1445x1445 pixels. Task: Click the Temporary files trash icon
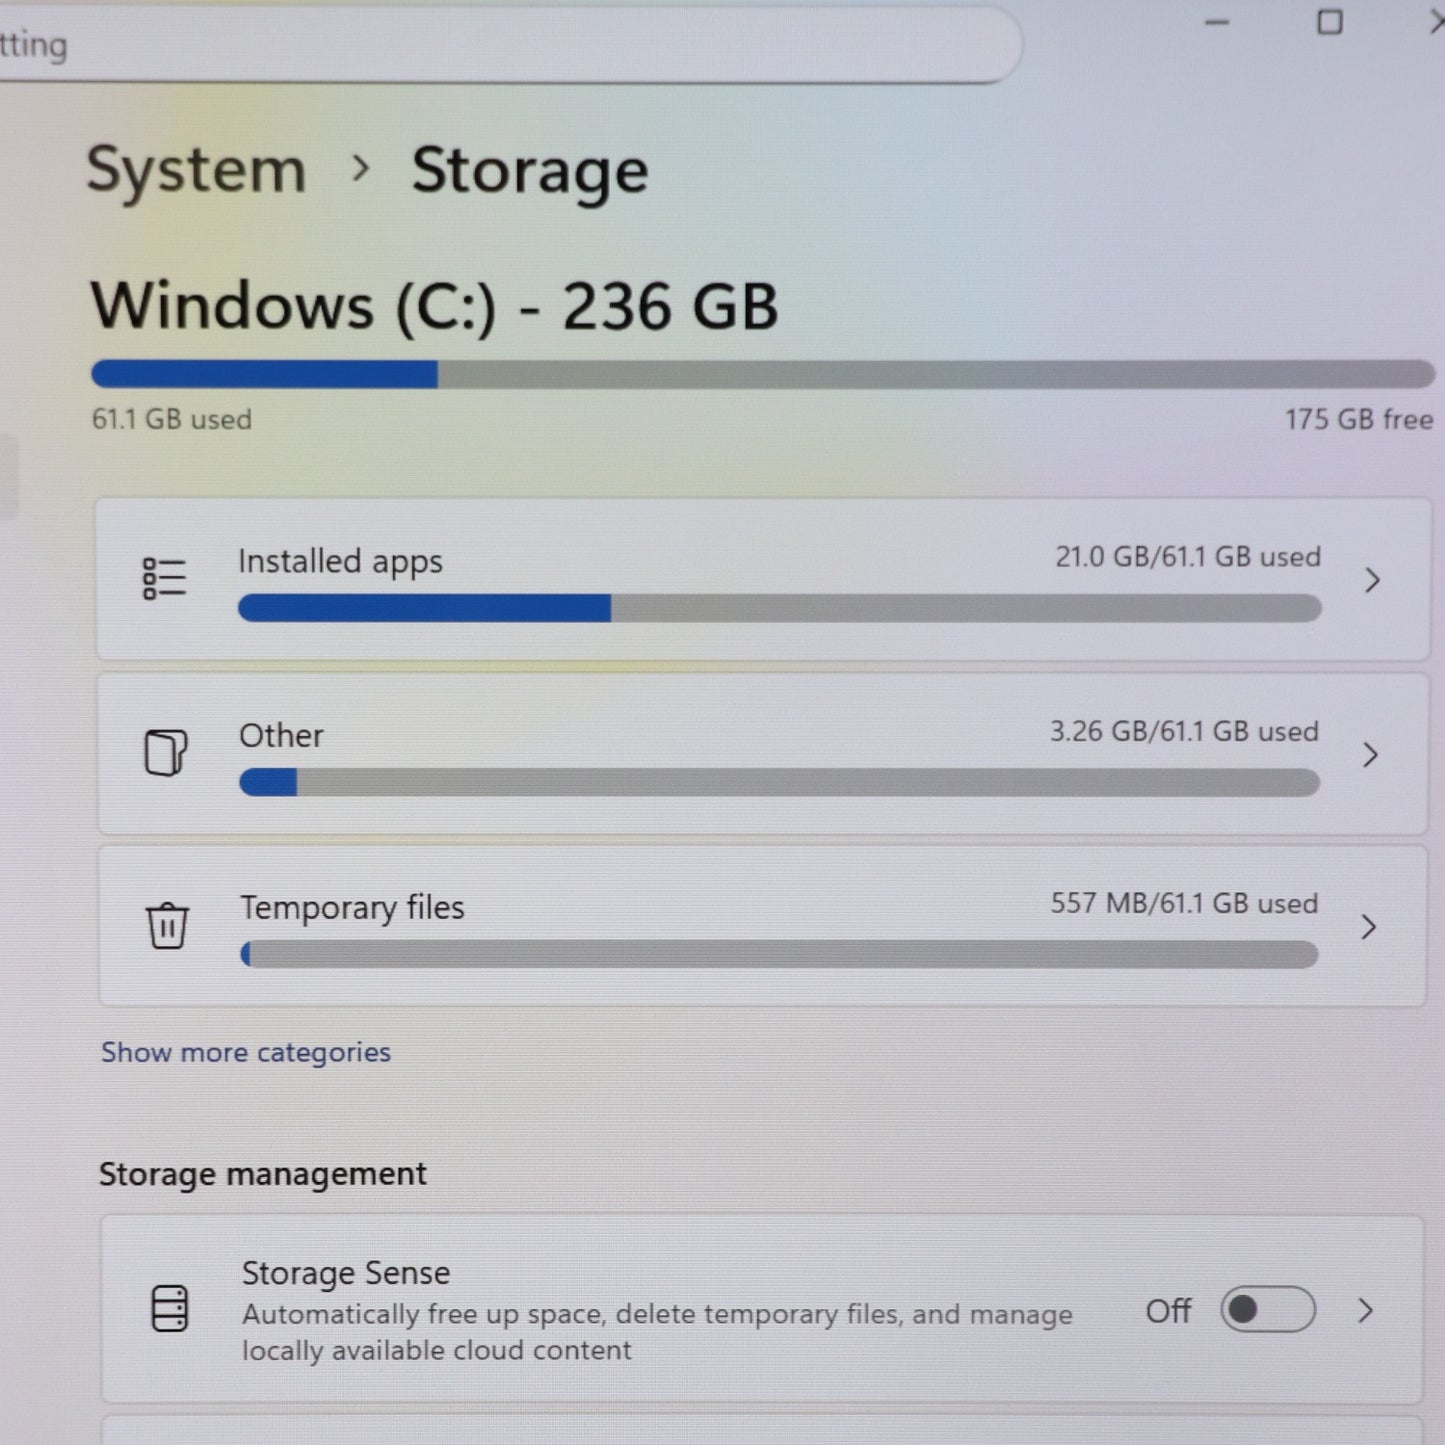[167, 925]
